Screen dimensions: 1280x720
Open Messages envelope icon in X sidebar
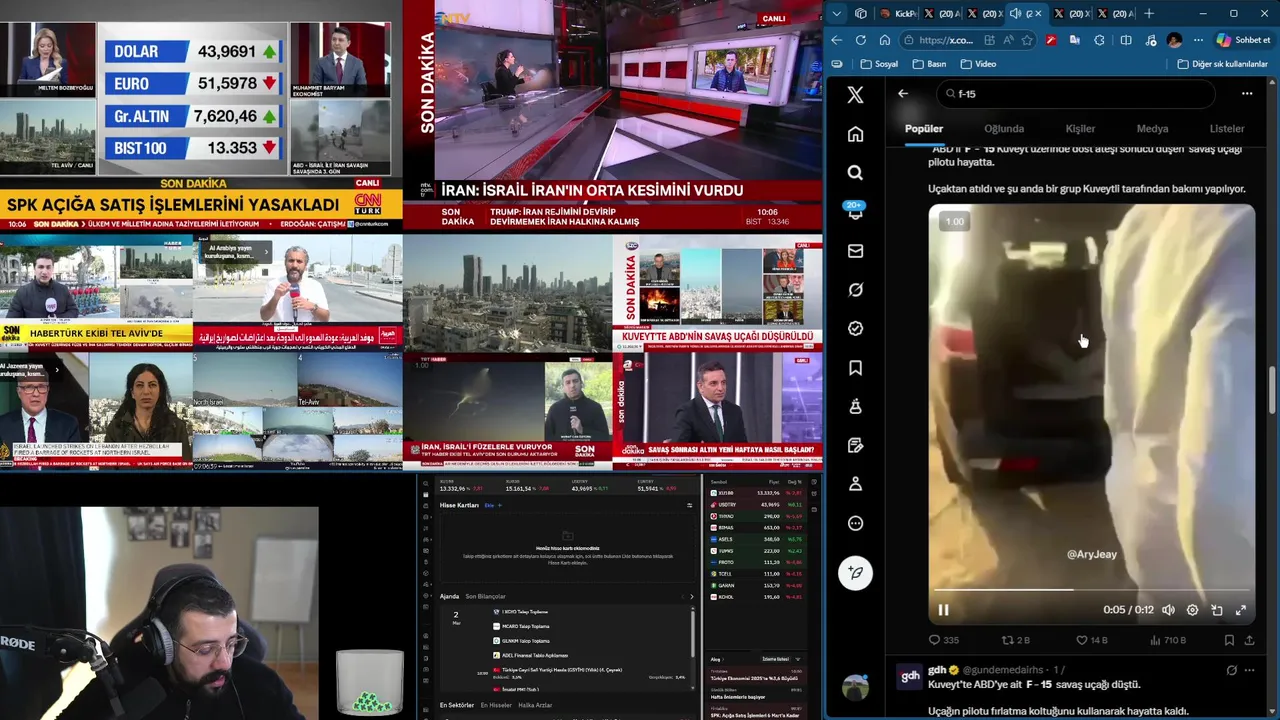[855, 251]
